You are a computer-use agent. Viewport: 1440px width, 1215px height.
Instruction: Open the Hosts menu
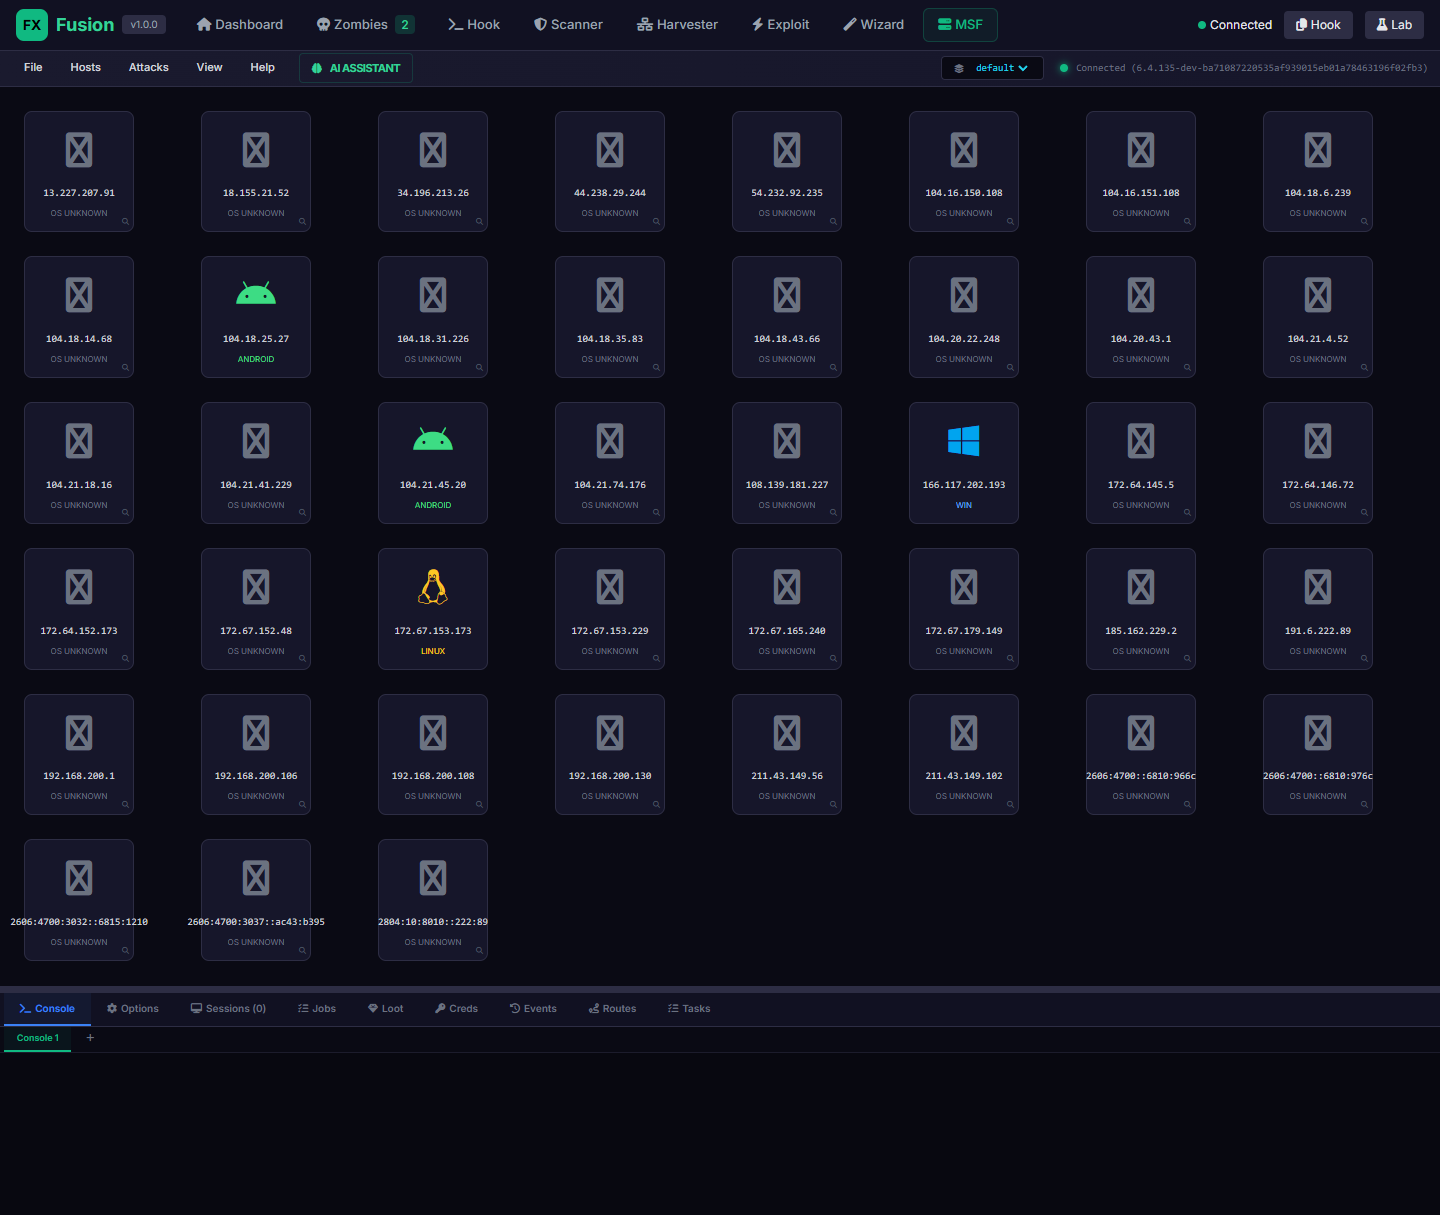click(x=85, y=68)
